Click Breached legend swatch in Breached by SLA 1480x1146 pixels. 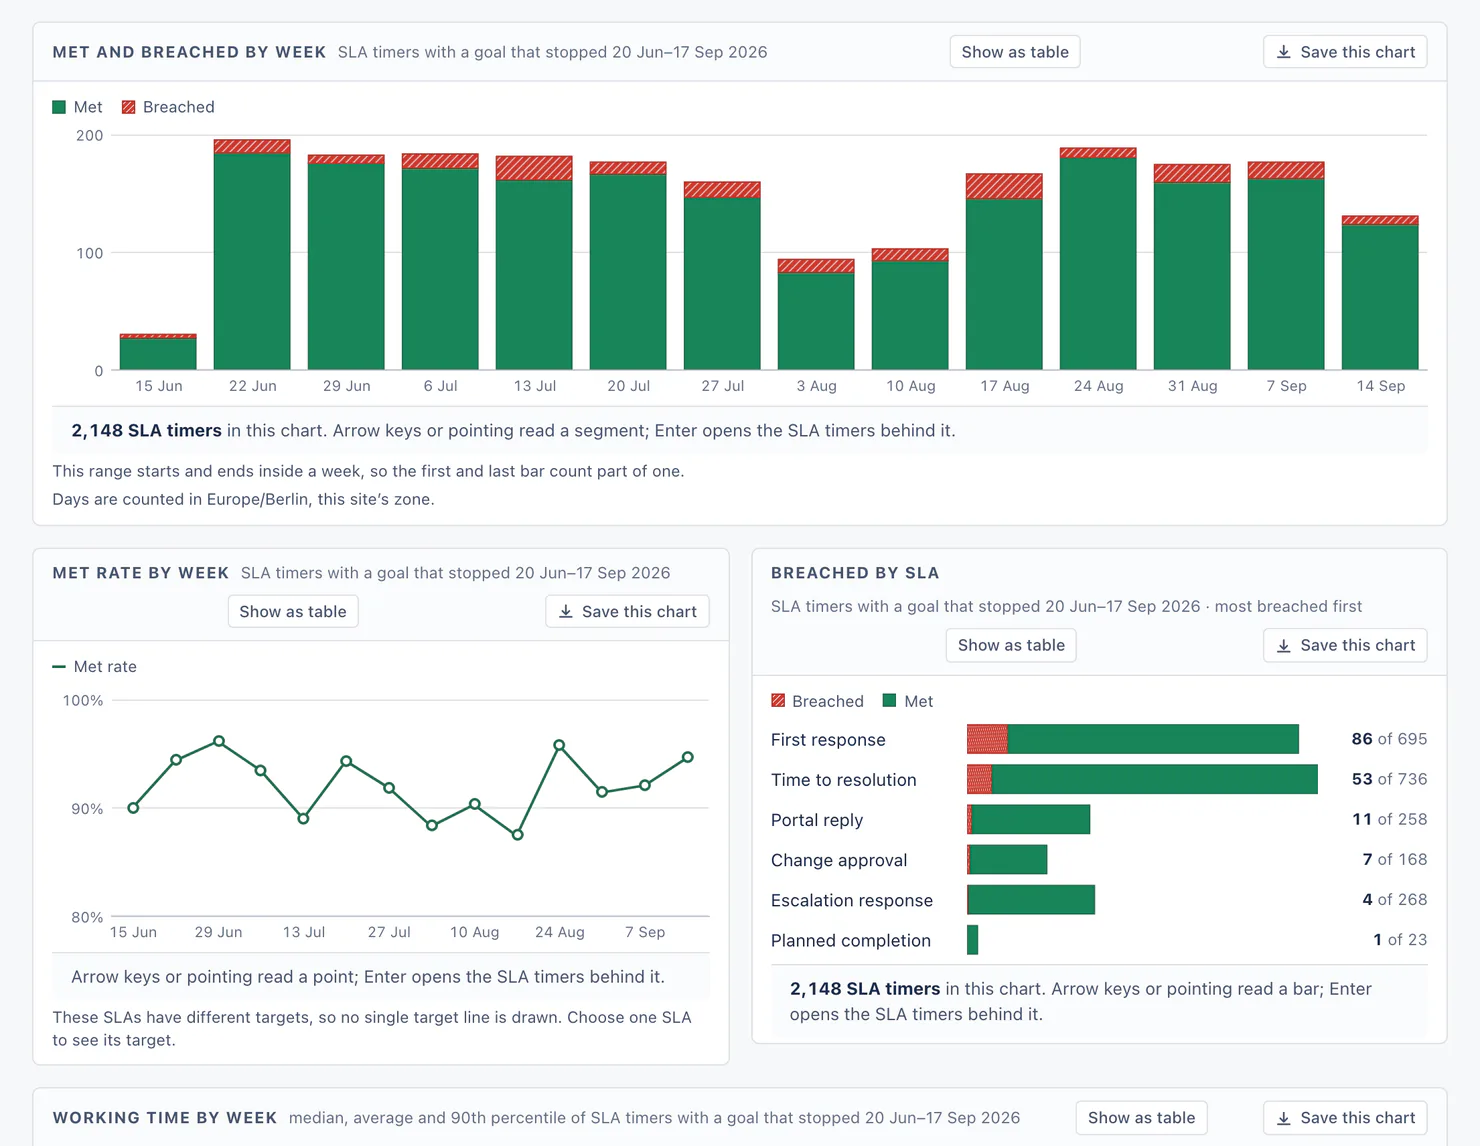click(778, 701)
